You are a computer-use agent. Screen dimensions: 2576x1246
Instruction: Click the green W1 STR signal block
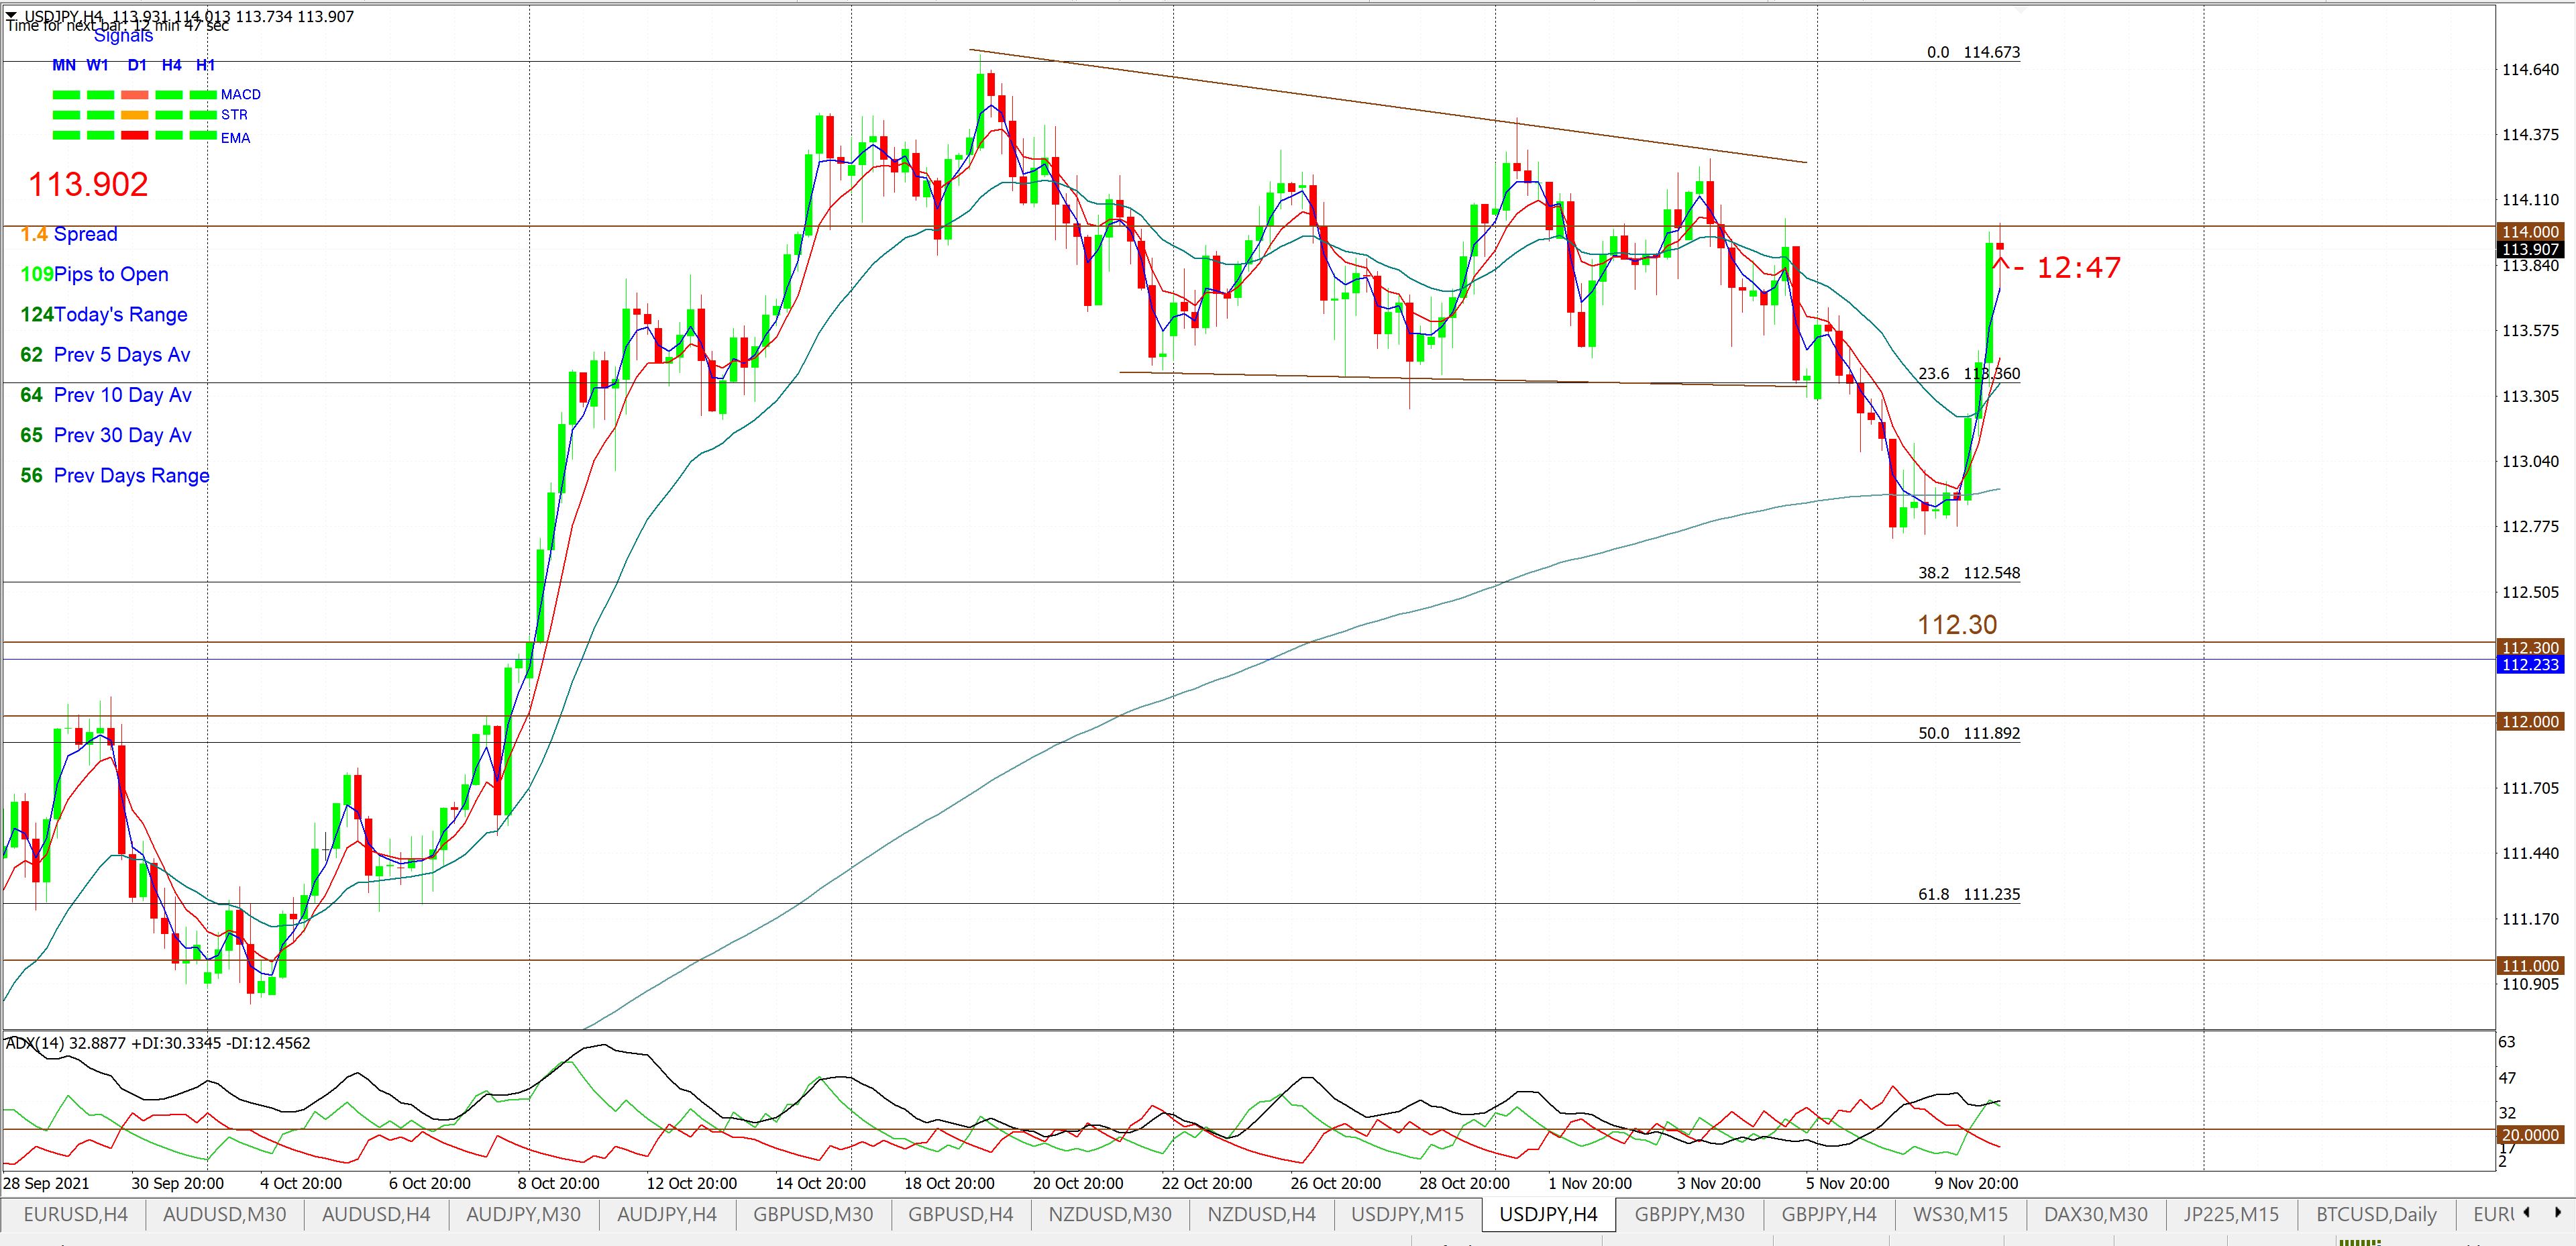pos(100,115)
